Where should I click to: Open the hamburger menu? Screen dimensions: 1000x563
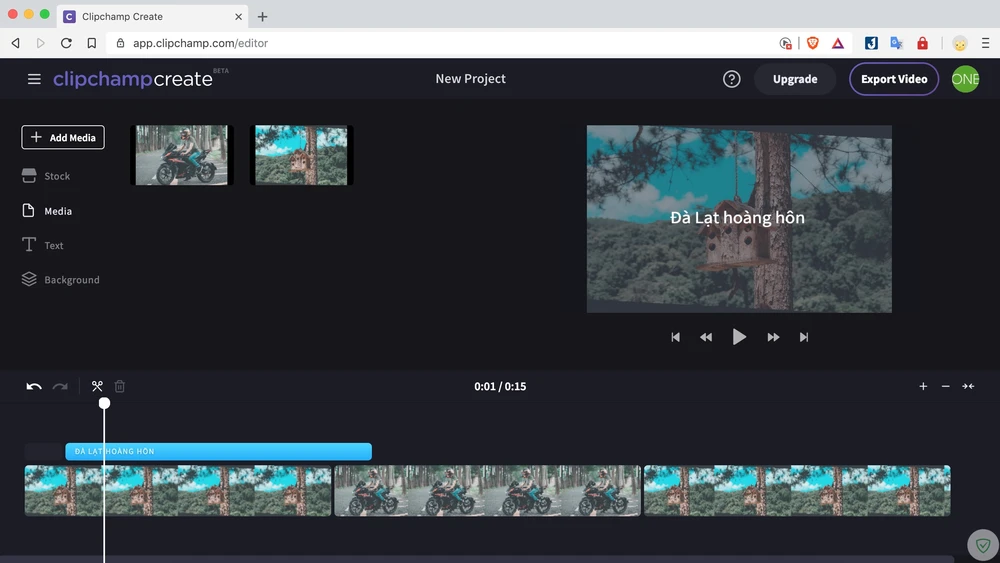tap(34, 79)
